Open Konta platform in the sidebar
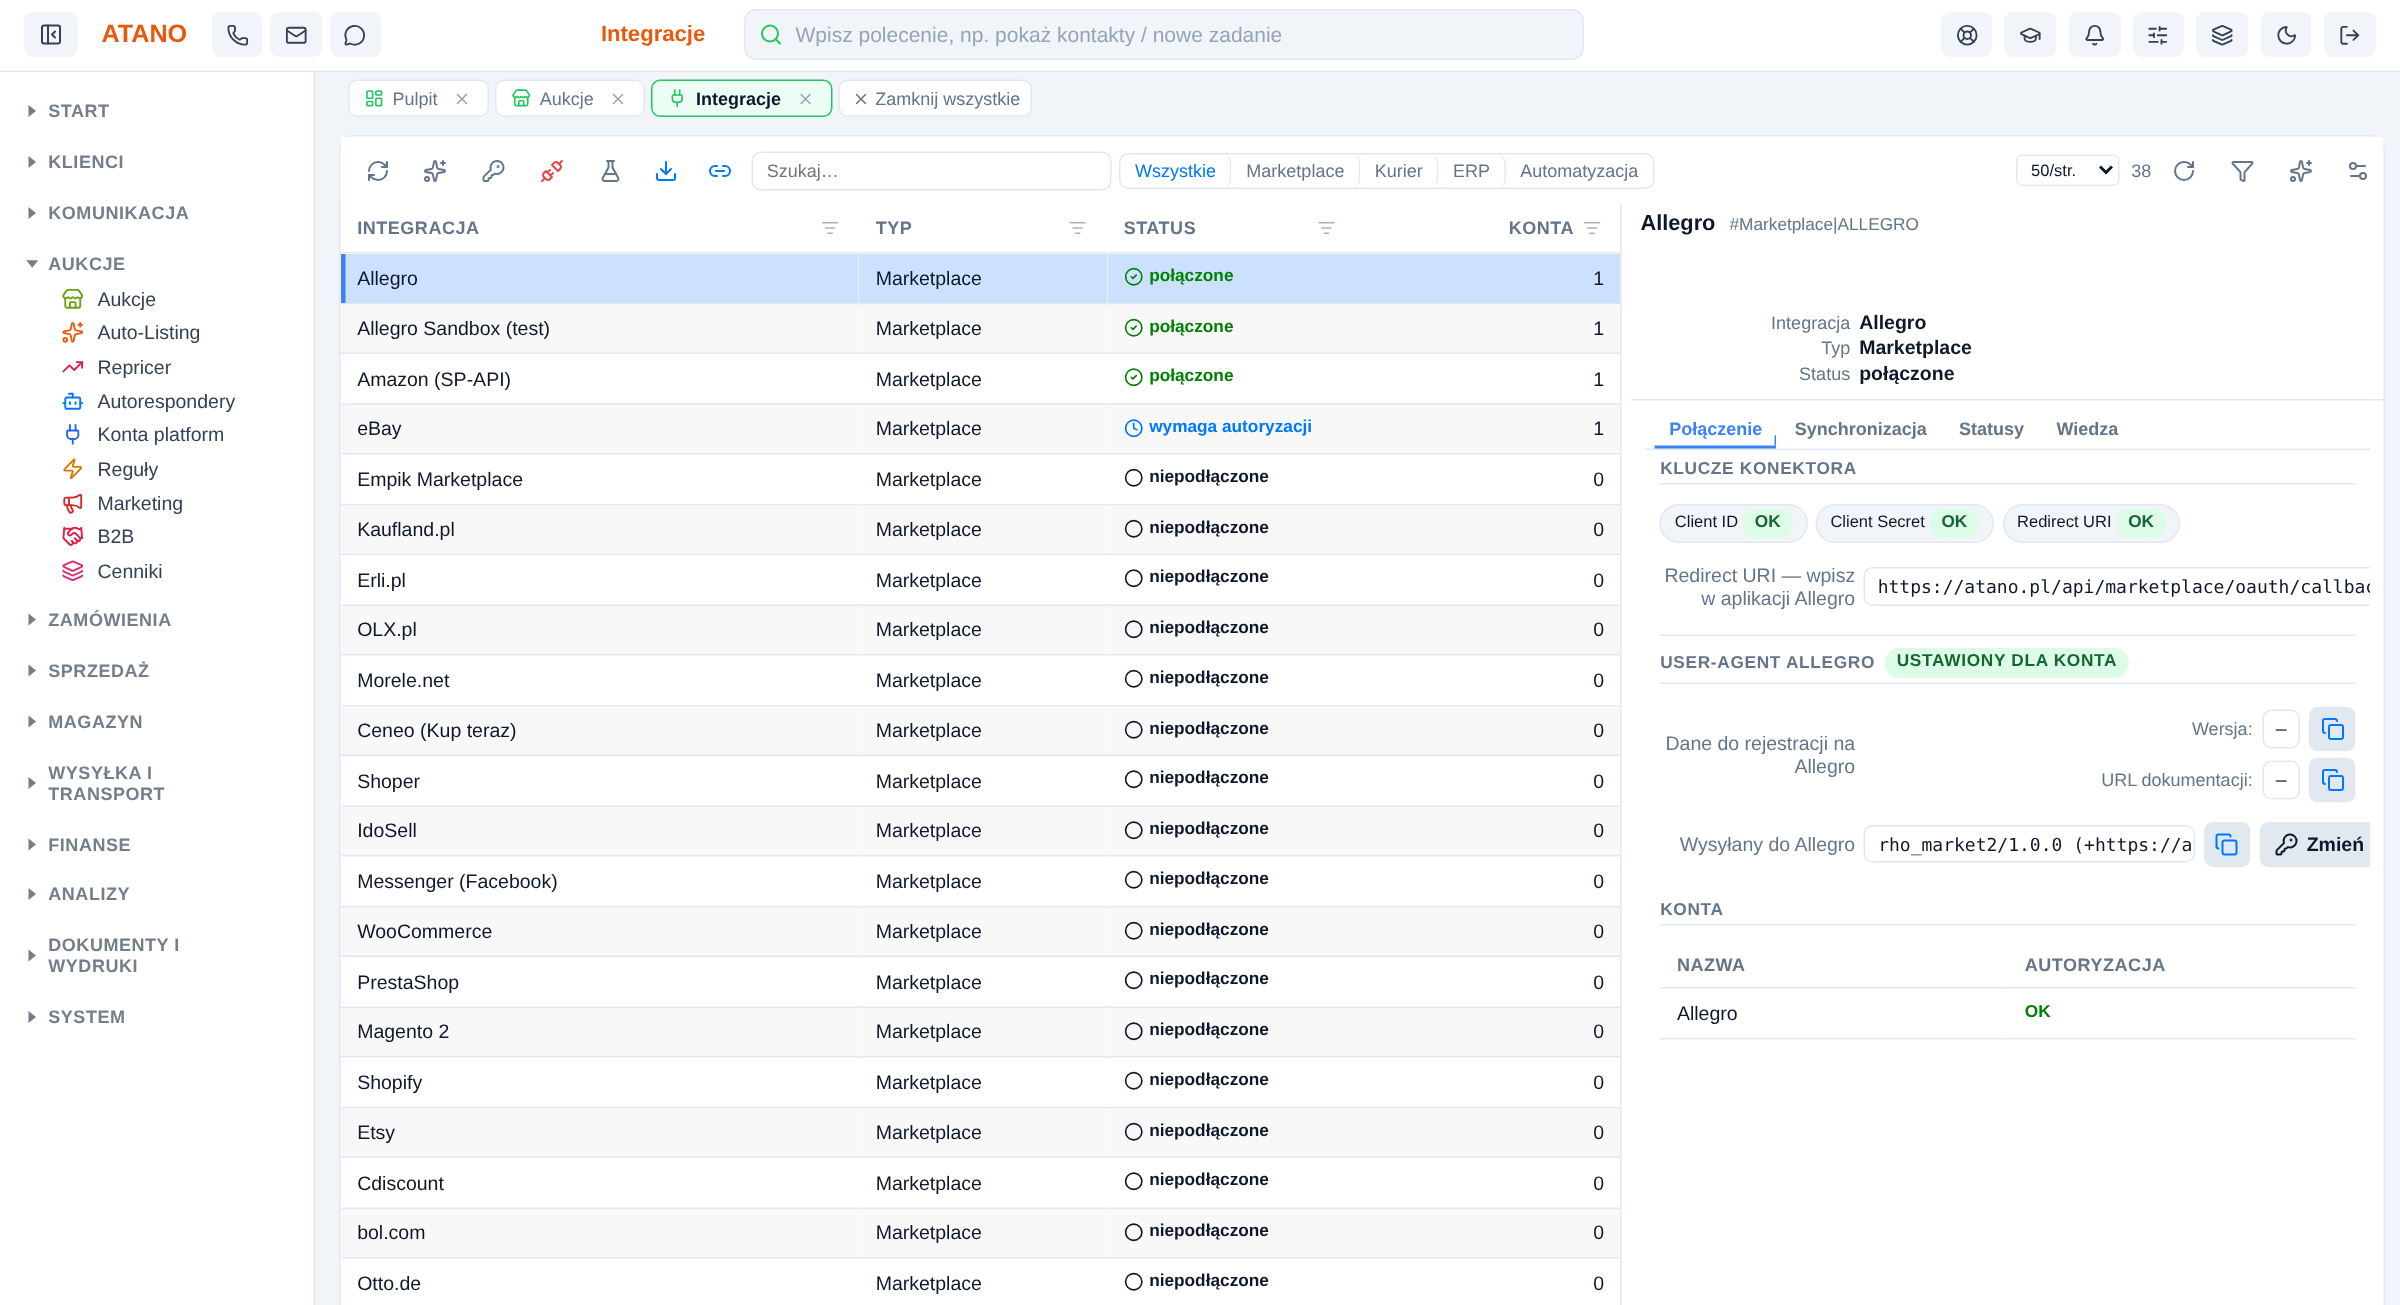This screenshot has height=1305, width=2400. click(x=160, y=435)
